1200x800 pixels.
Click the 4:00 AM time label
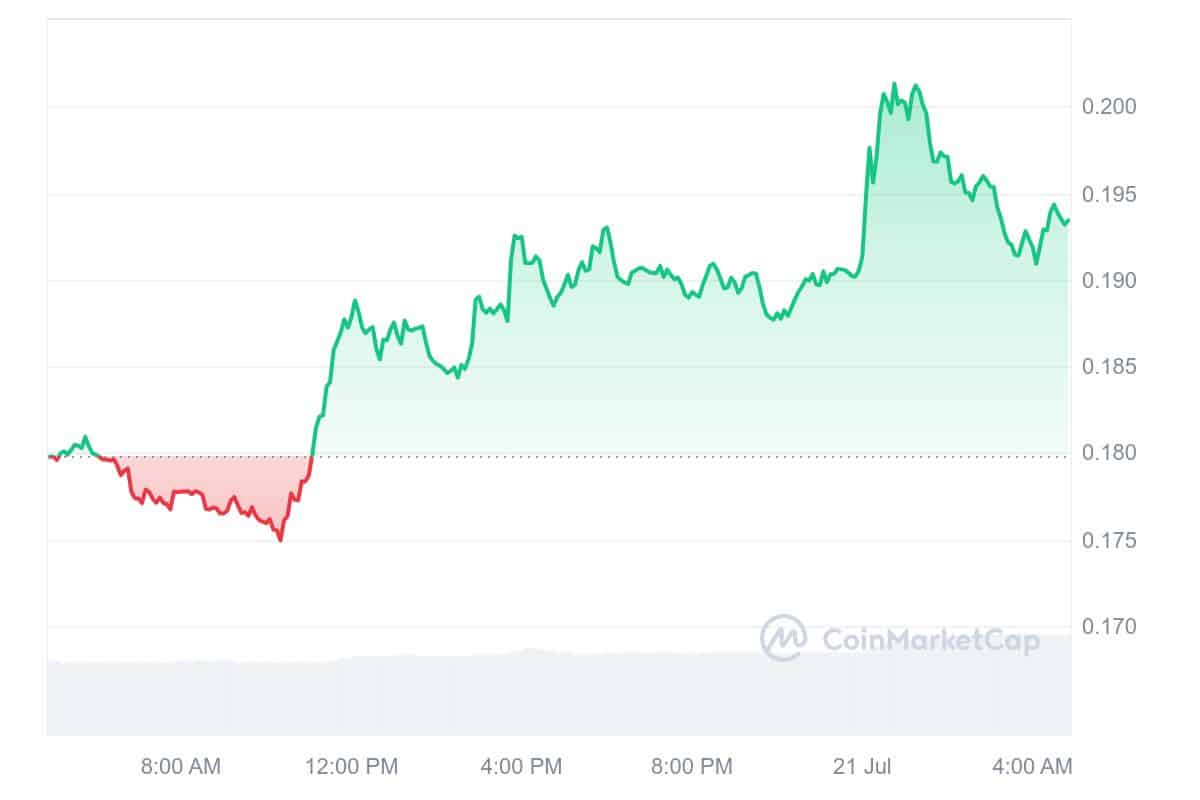click(x=1031, y=767)
